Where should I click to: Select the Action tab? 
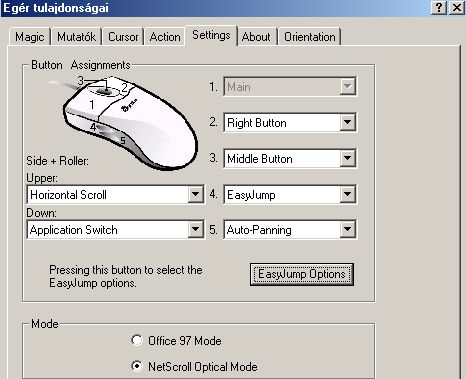coord(165,37)
